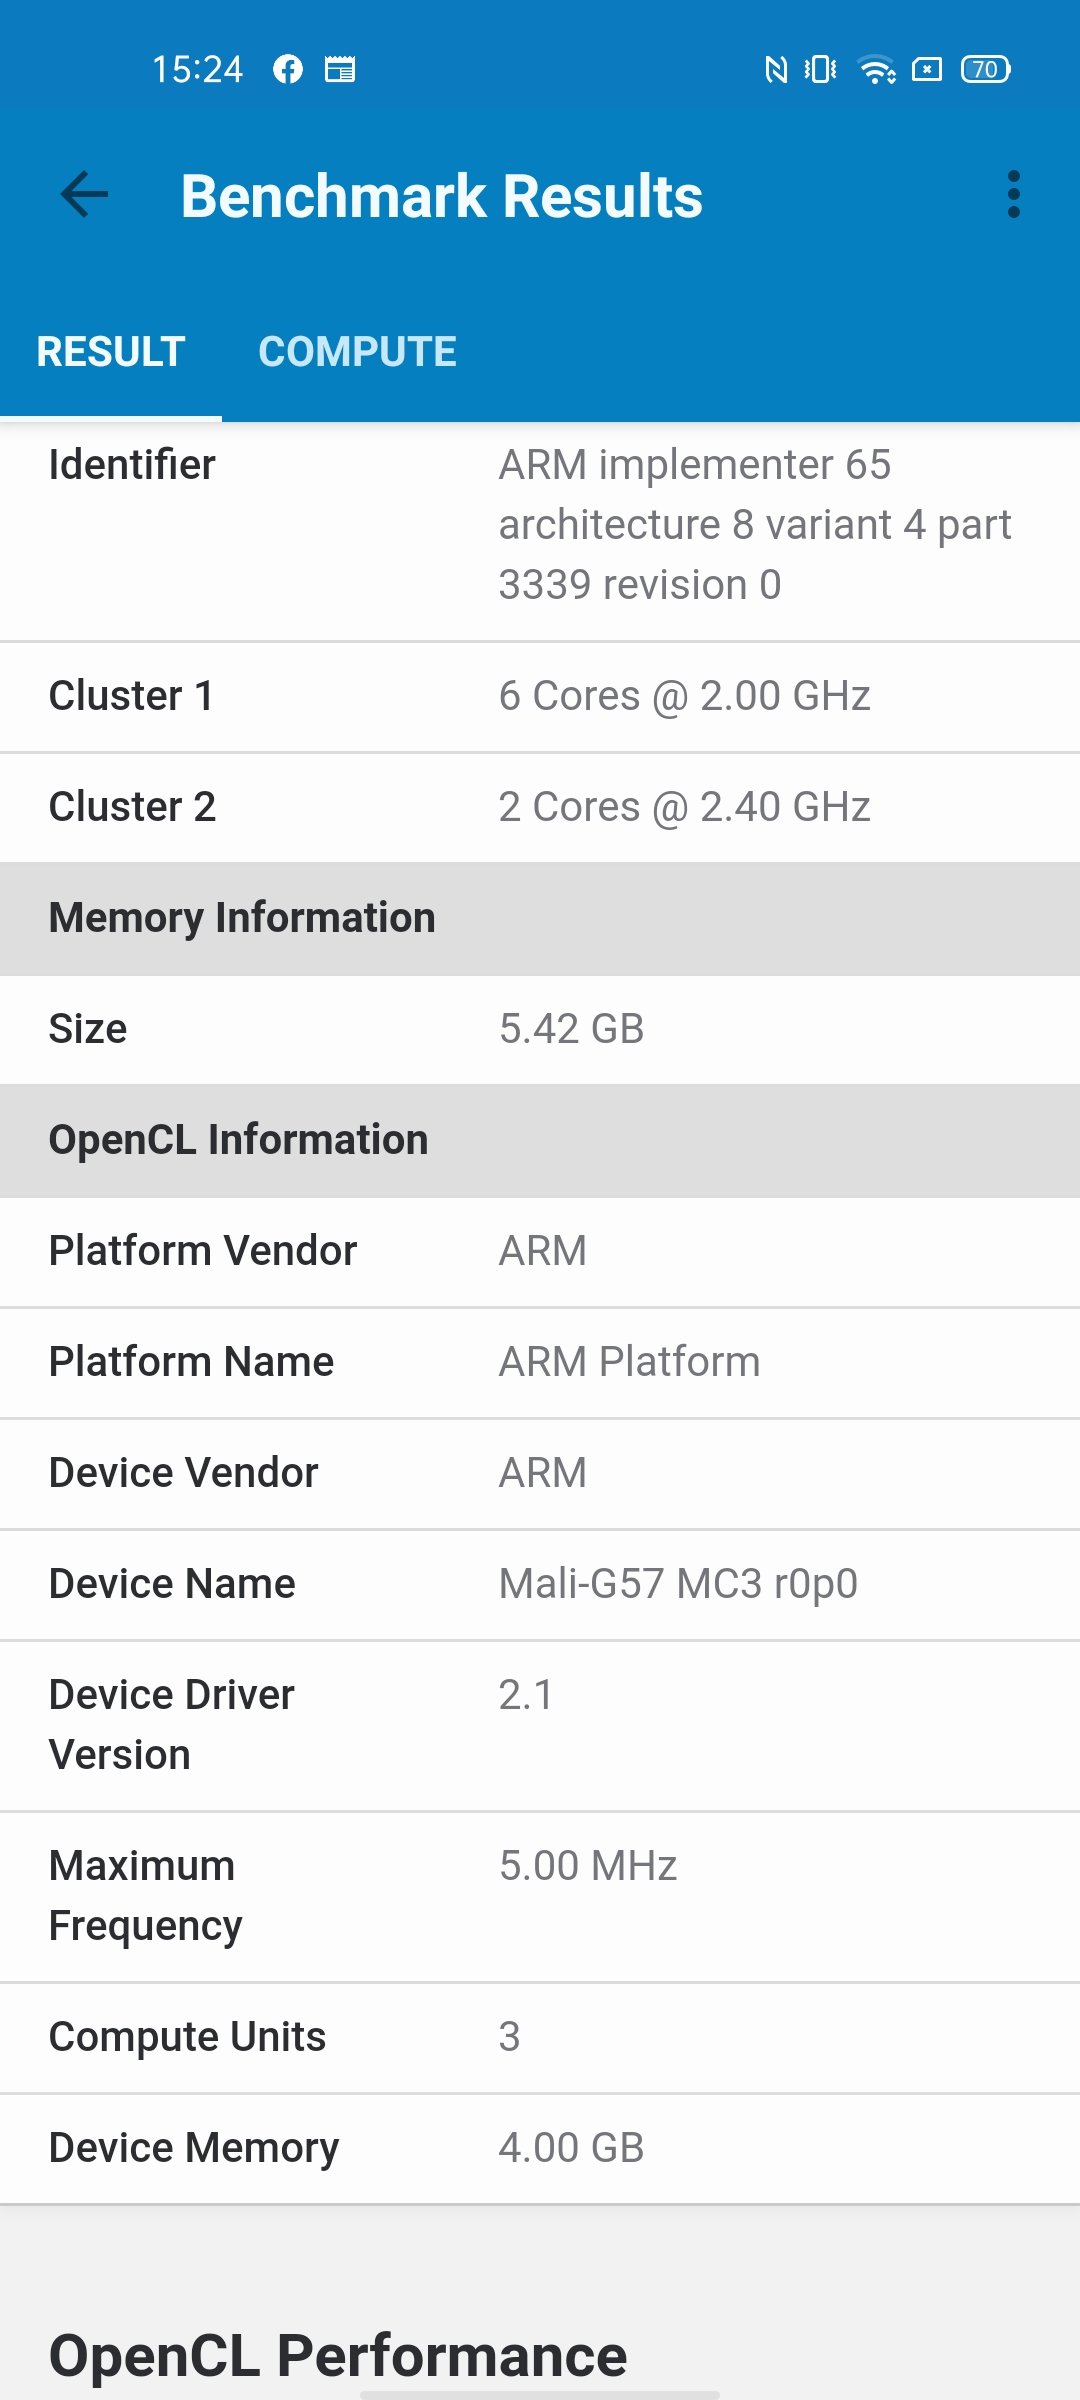Tap the OpenCL Performance heading
Image resolution: width=1080 pixels, height=2400 pixels.
(338, 2356)
